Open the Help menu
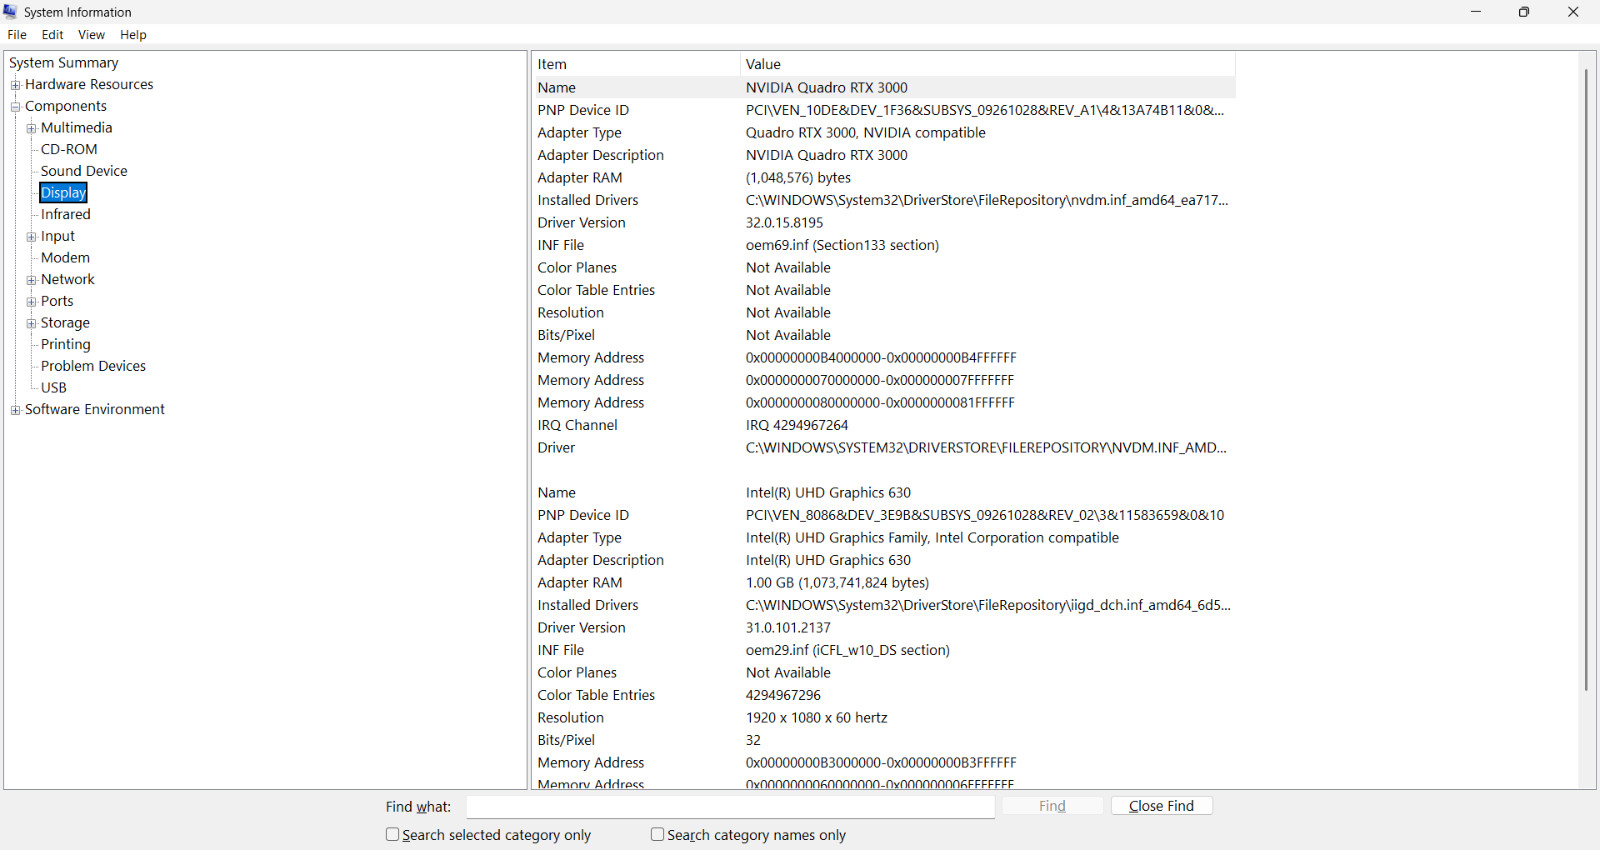 click(x=133, y=35)
